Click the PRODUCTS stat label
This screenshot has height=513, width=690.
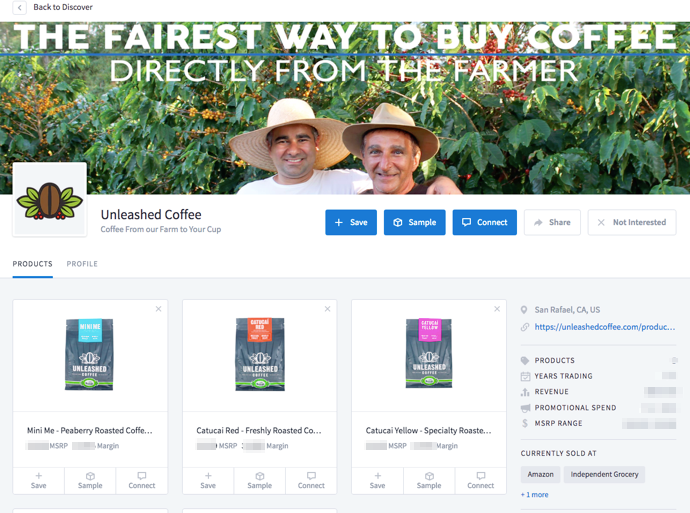click(554, 360)
